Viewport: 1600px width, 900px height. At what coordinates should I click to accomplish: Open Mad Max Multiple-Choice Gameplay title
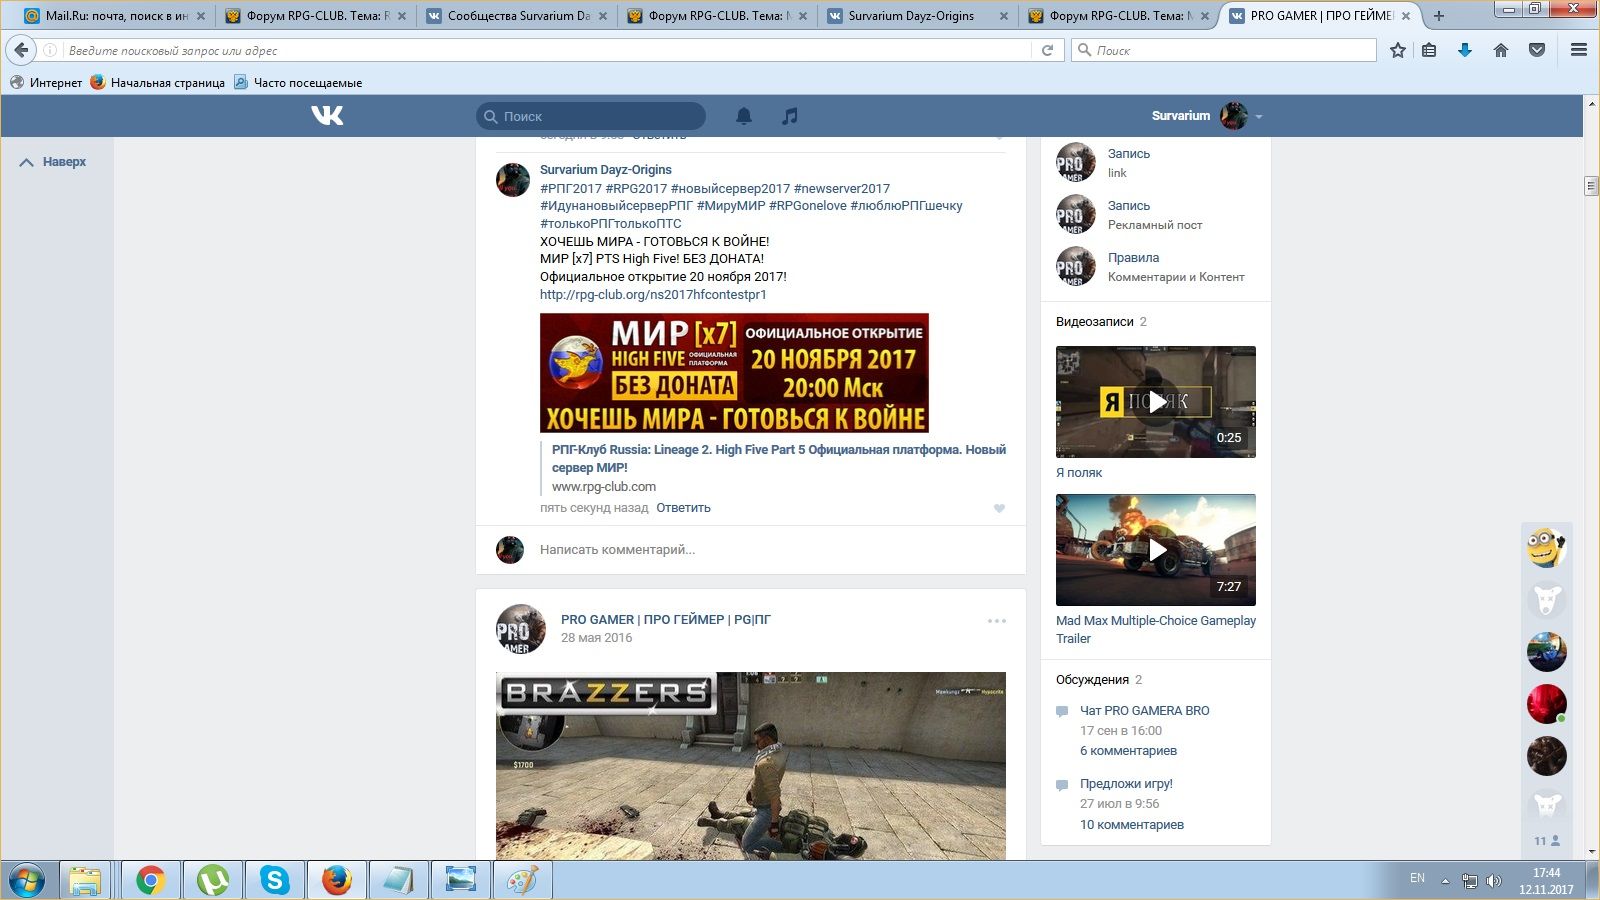click(1156, 630)
